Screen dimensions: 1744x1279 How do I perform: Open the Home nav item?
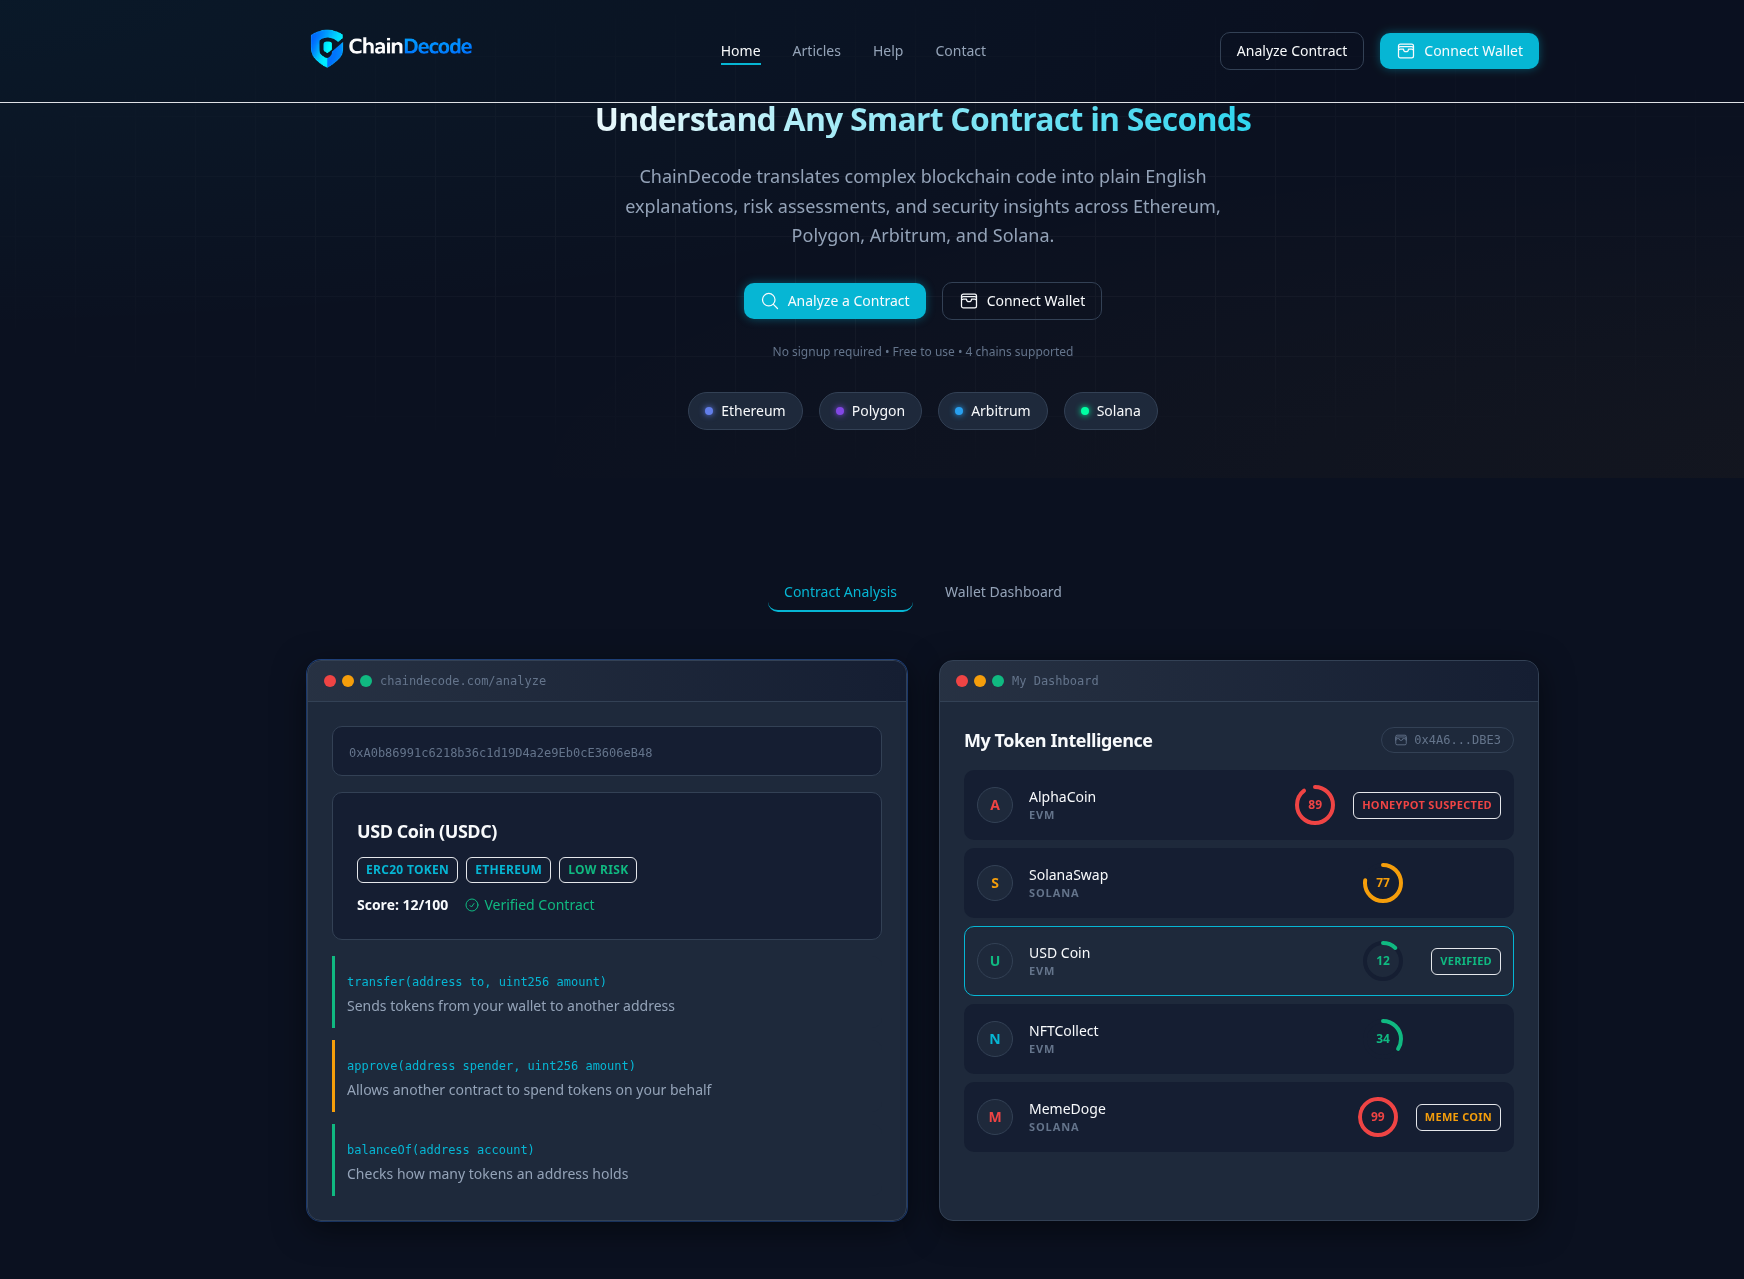[x=741, y=51]
